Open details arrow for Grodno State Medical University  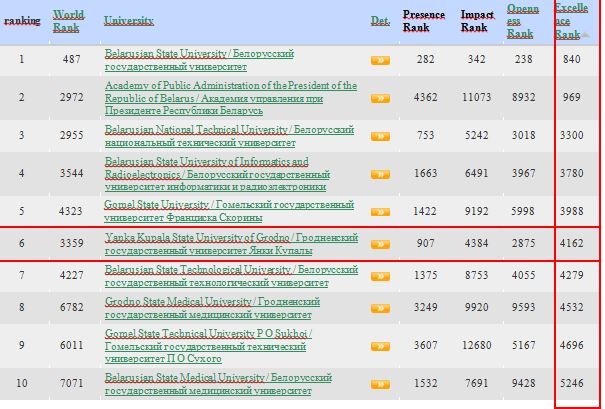(380, 308)
